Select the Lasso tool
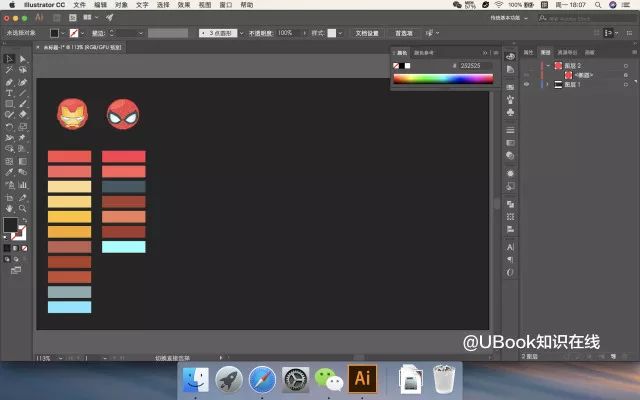The width and height of the screenshot is (640, 400). point(23,70)
